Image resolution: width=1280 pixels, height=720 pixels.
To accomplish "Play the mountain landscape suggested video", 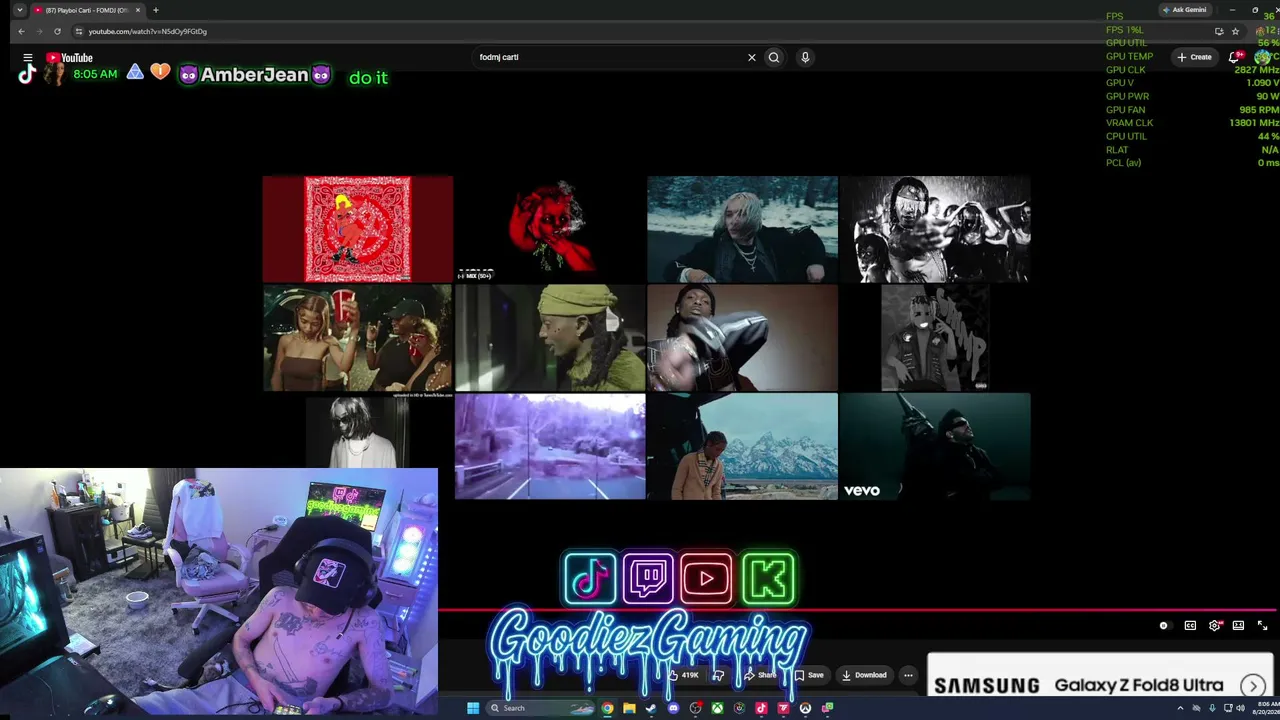I will coord(742,446).
